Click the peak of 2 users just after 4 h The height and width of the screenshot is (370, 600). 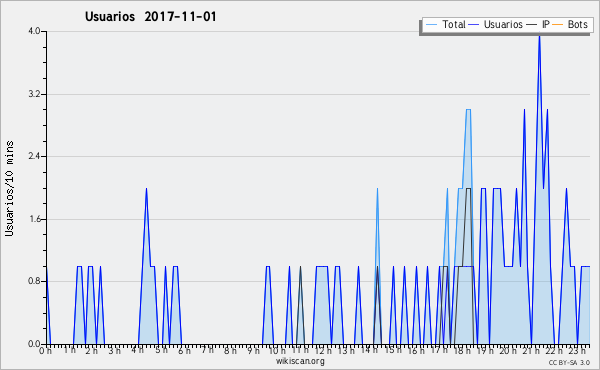click(x=146, y=189)
